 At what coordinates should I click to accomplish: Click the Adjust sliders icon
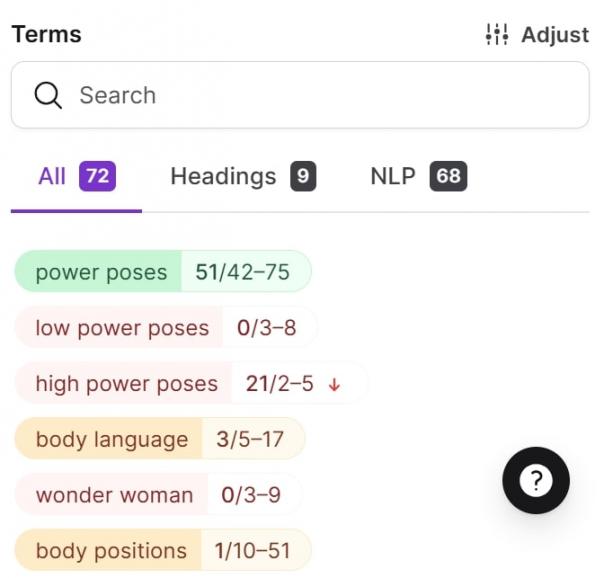(x=496, y=35)
